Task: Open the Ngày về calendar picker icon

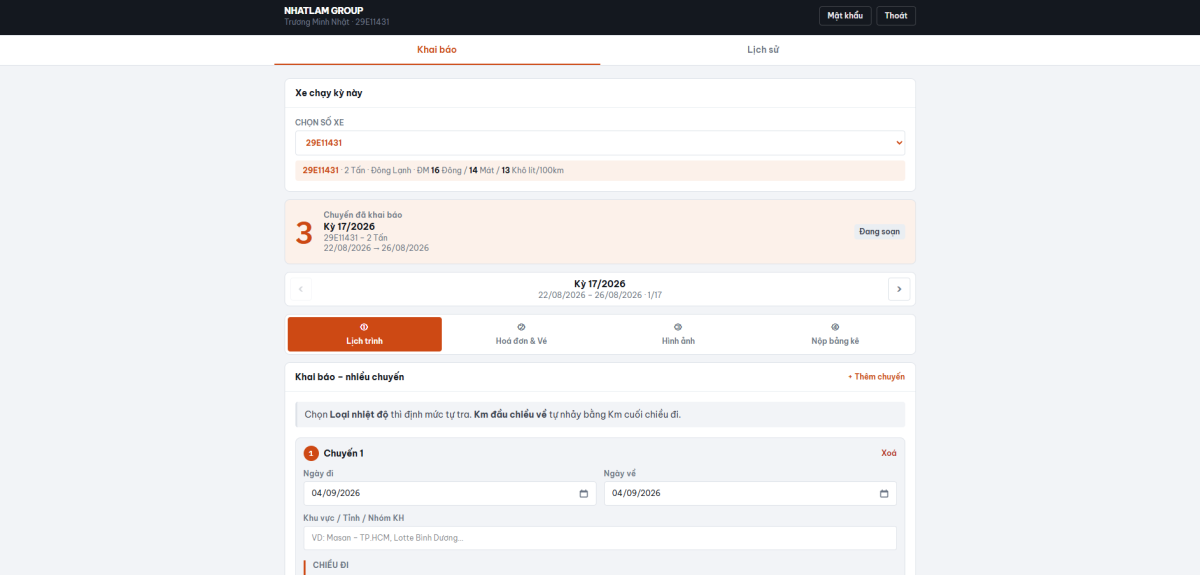Action: [884, 493]
